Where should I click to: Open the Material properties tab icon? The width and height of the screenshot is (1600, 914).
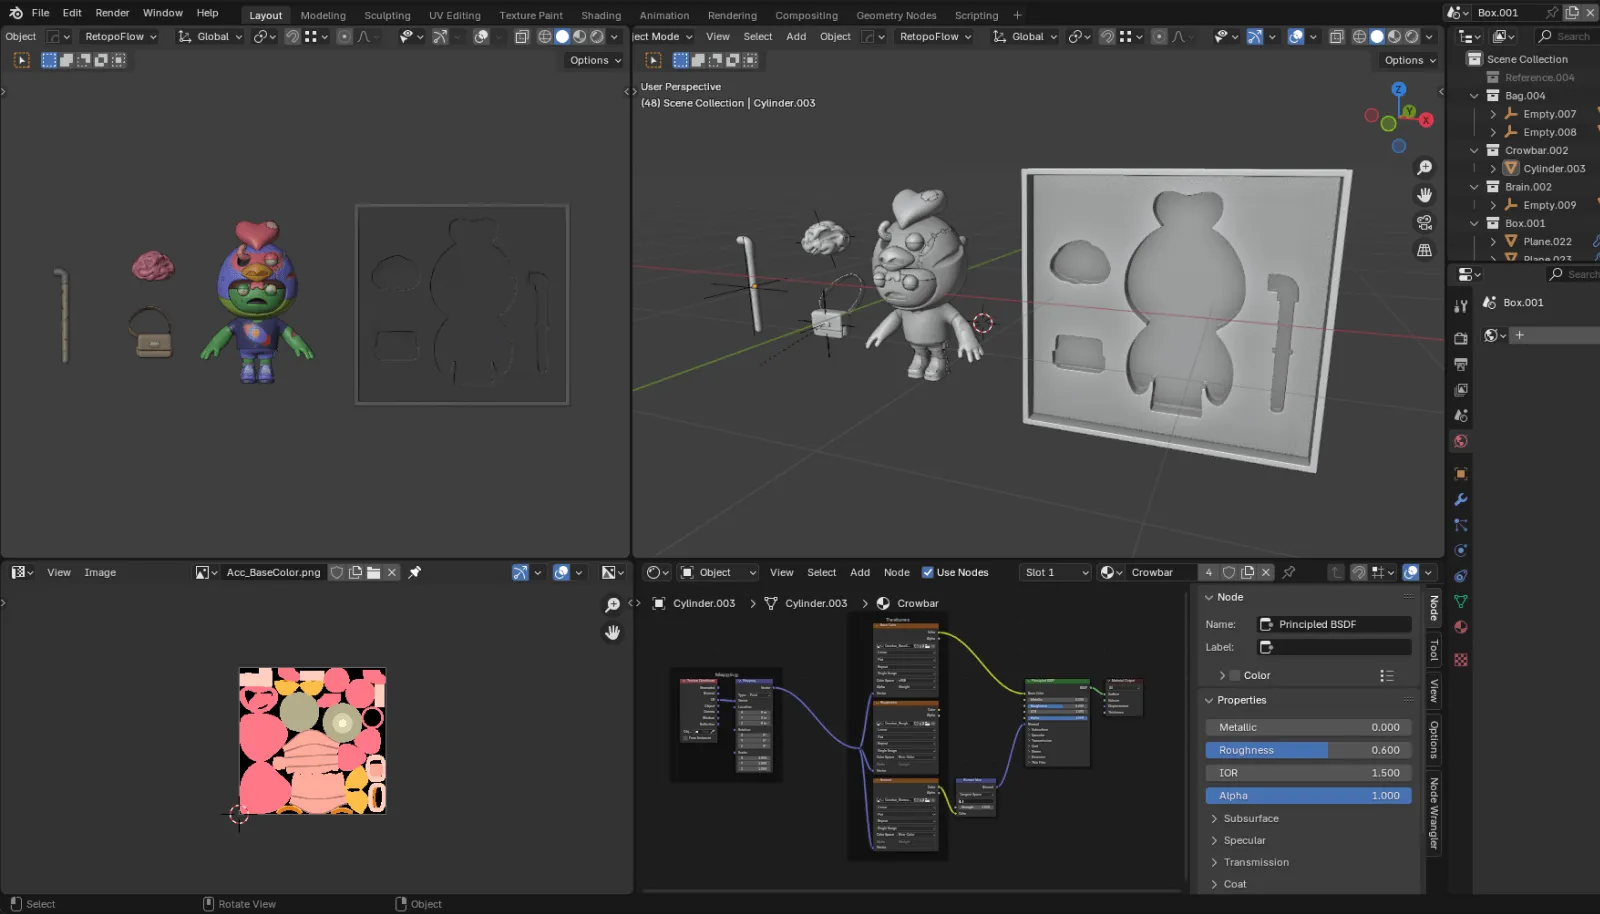(x=1461, y=627)
